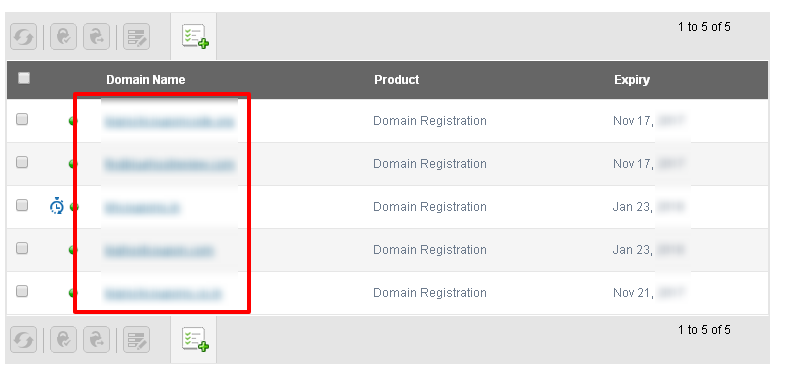The height and width of the screenshot is (368, 794).
Task: Open the first blurred domain name link
Action: 169,121
